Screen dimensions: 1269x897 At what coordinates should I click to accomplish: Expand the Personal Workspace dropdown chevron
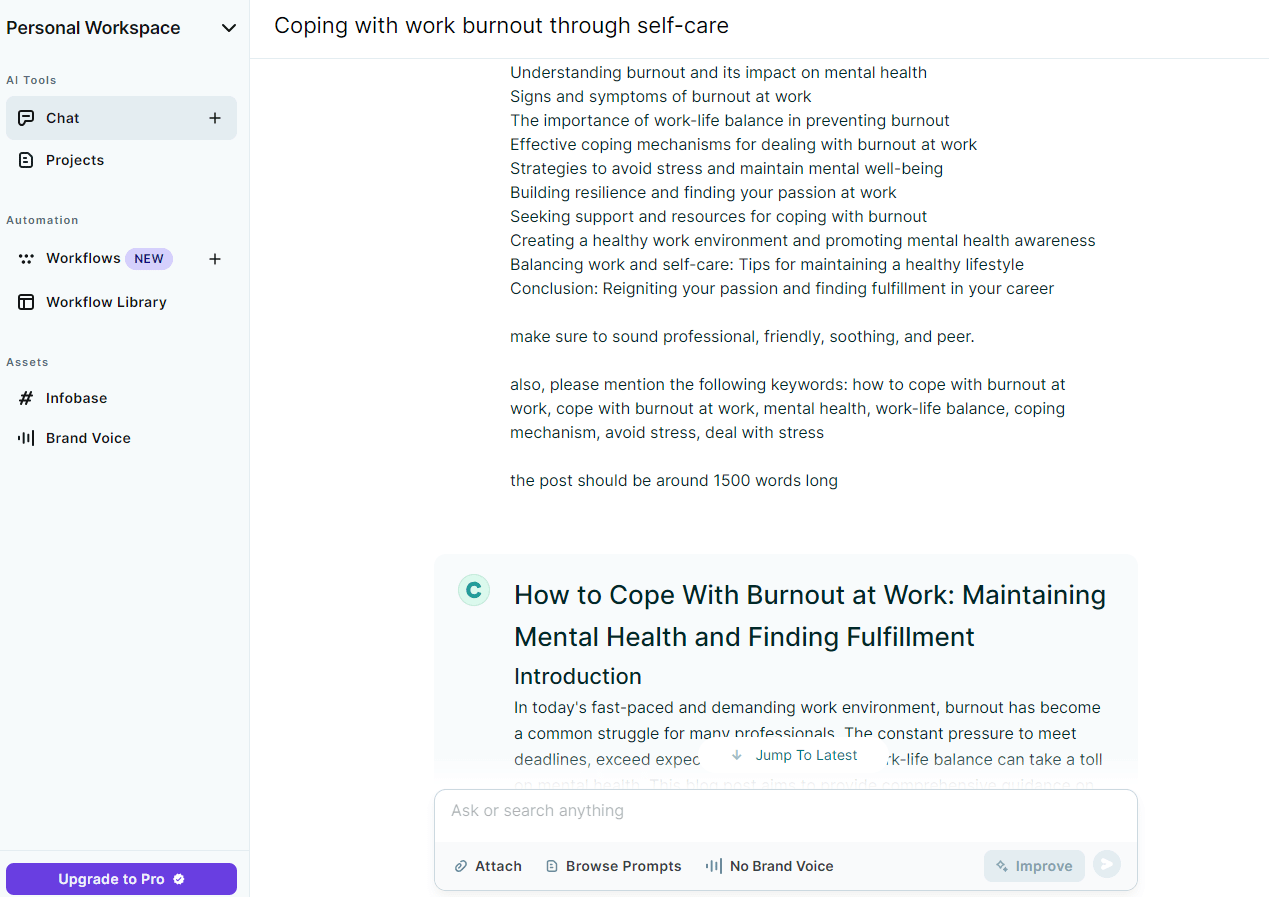[229, 28]
